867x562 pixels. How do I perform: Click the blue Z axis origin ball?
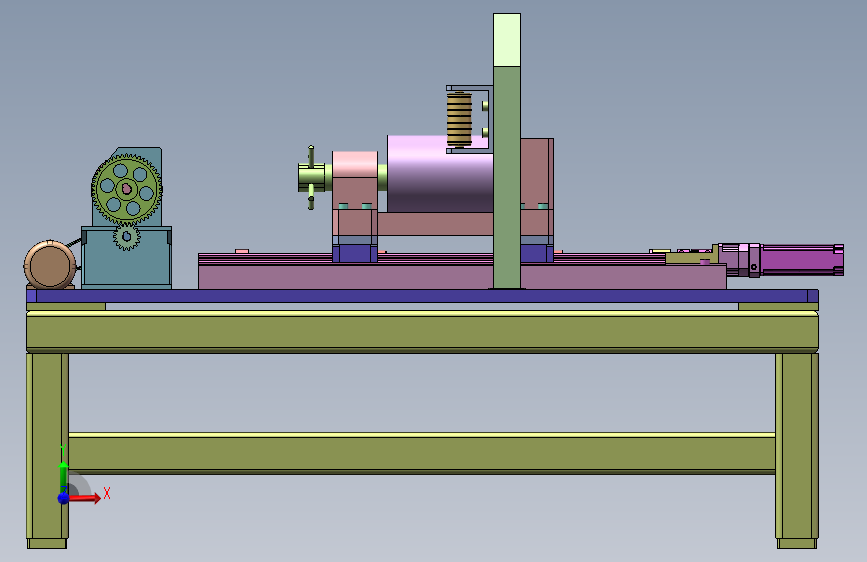pyautogui.click(x=64, y=498)
